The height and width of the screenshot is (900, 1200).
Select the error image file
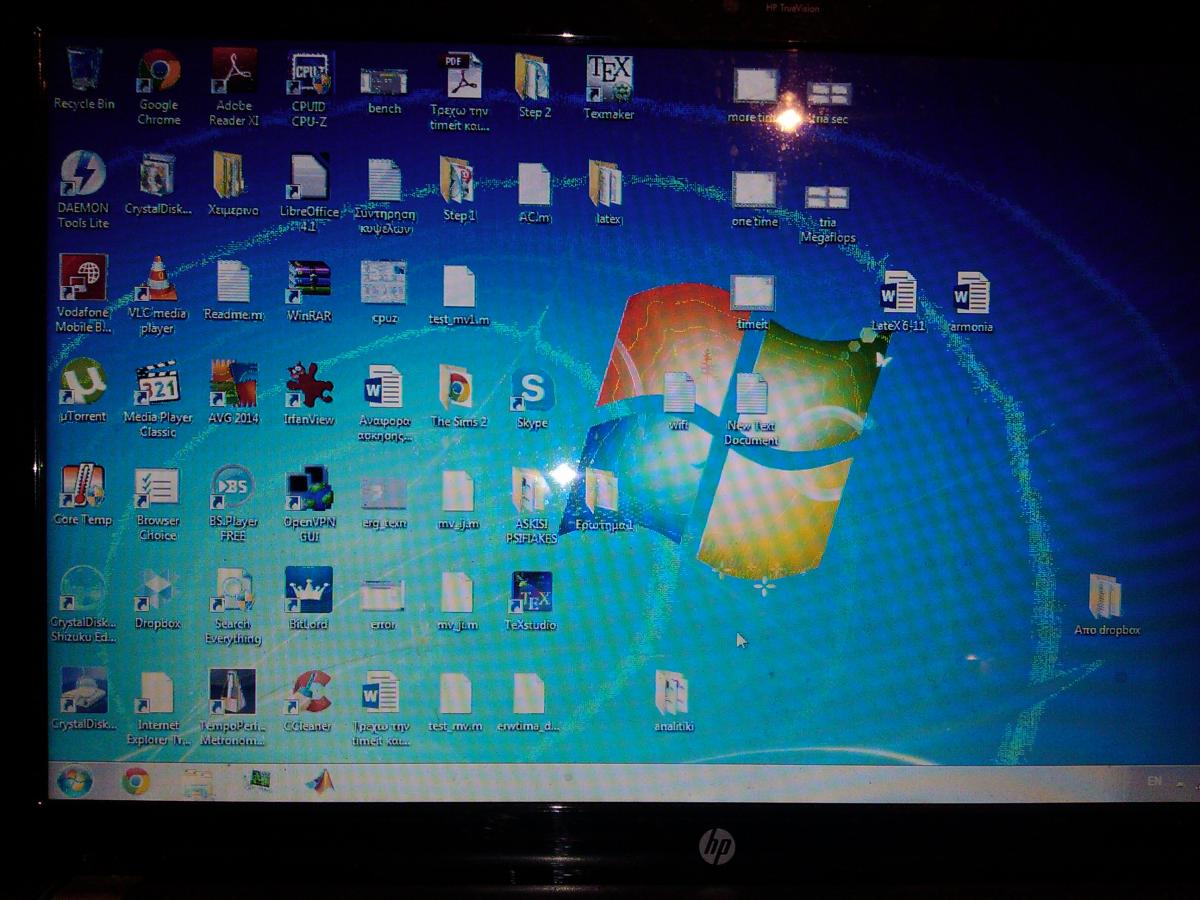tap(382, 596)
